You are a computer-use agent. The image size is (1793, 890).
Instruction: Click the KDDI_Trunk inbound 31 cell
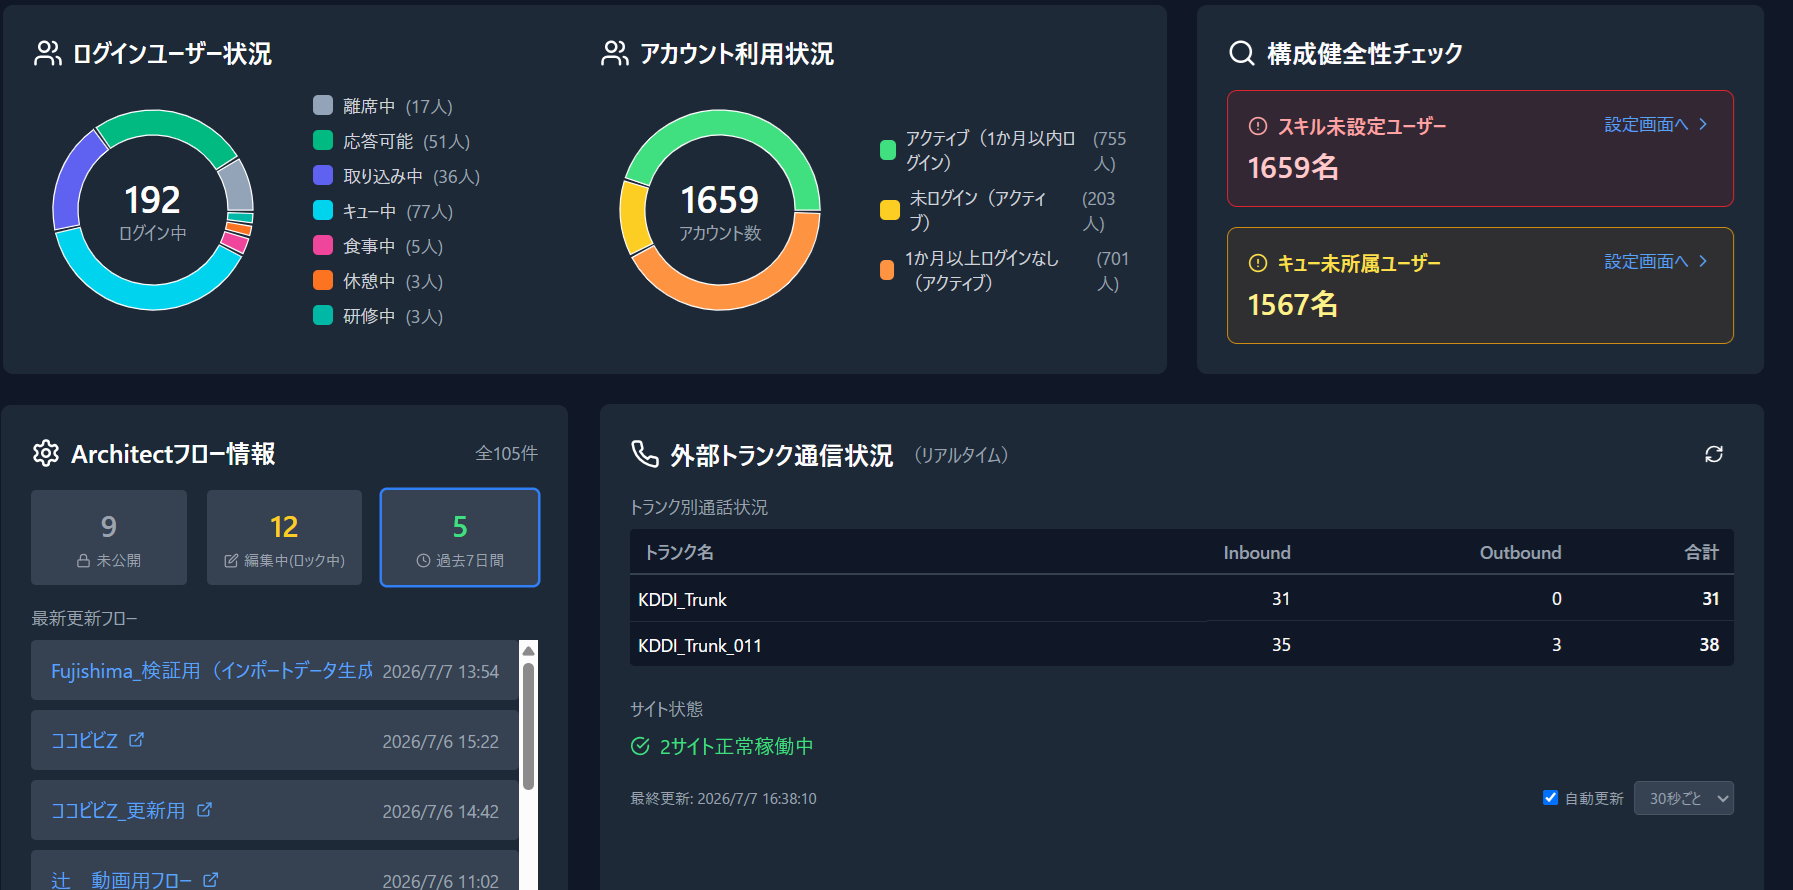[1281, 599]
